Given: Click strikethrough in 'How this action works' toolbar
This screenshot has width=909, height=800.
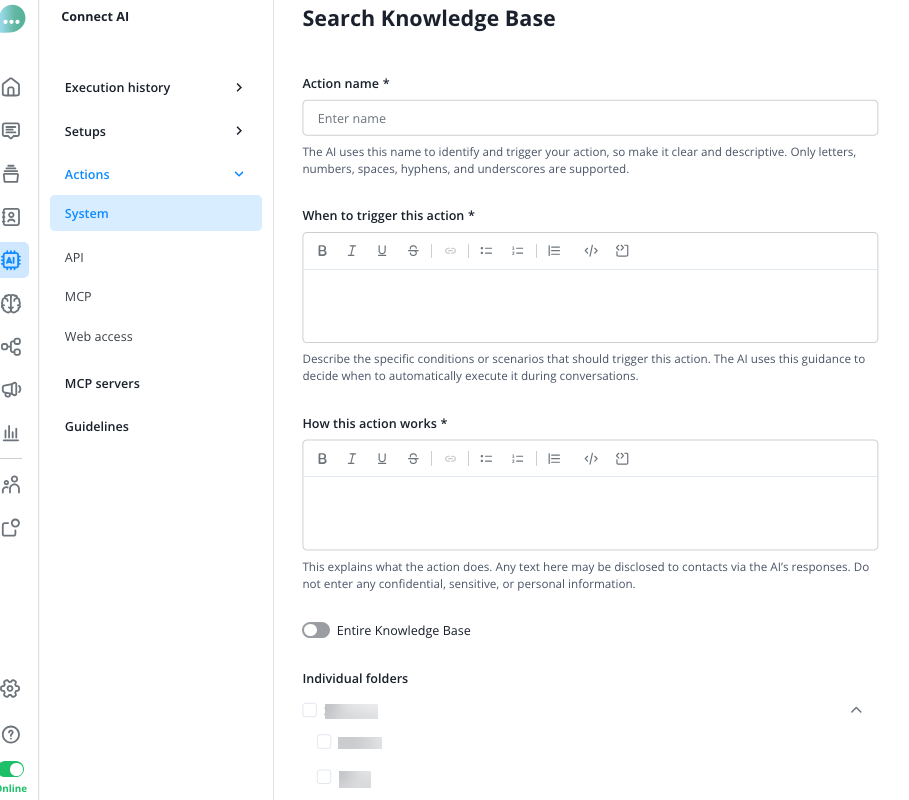Looking at the screenshot, I should point(413,459).
